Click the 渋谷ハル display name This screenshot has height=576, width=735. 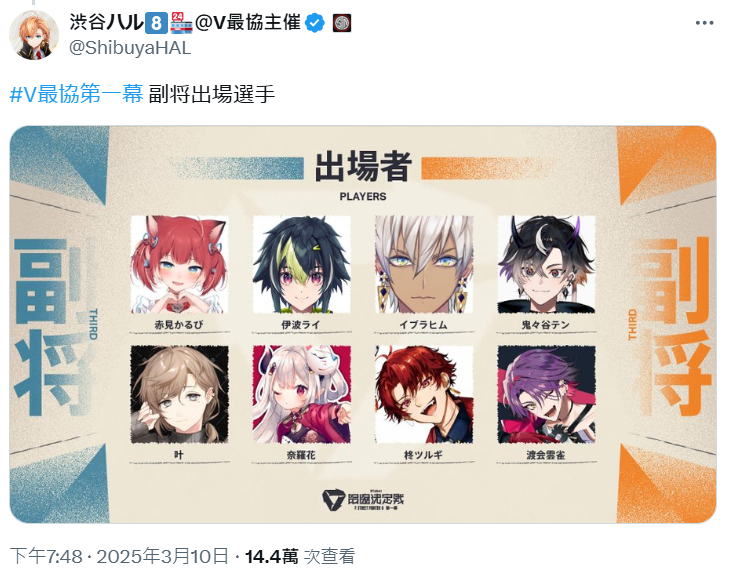pyautogui.click(x=106, y=22)
